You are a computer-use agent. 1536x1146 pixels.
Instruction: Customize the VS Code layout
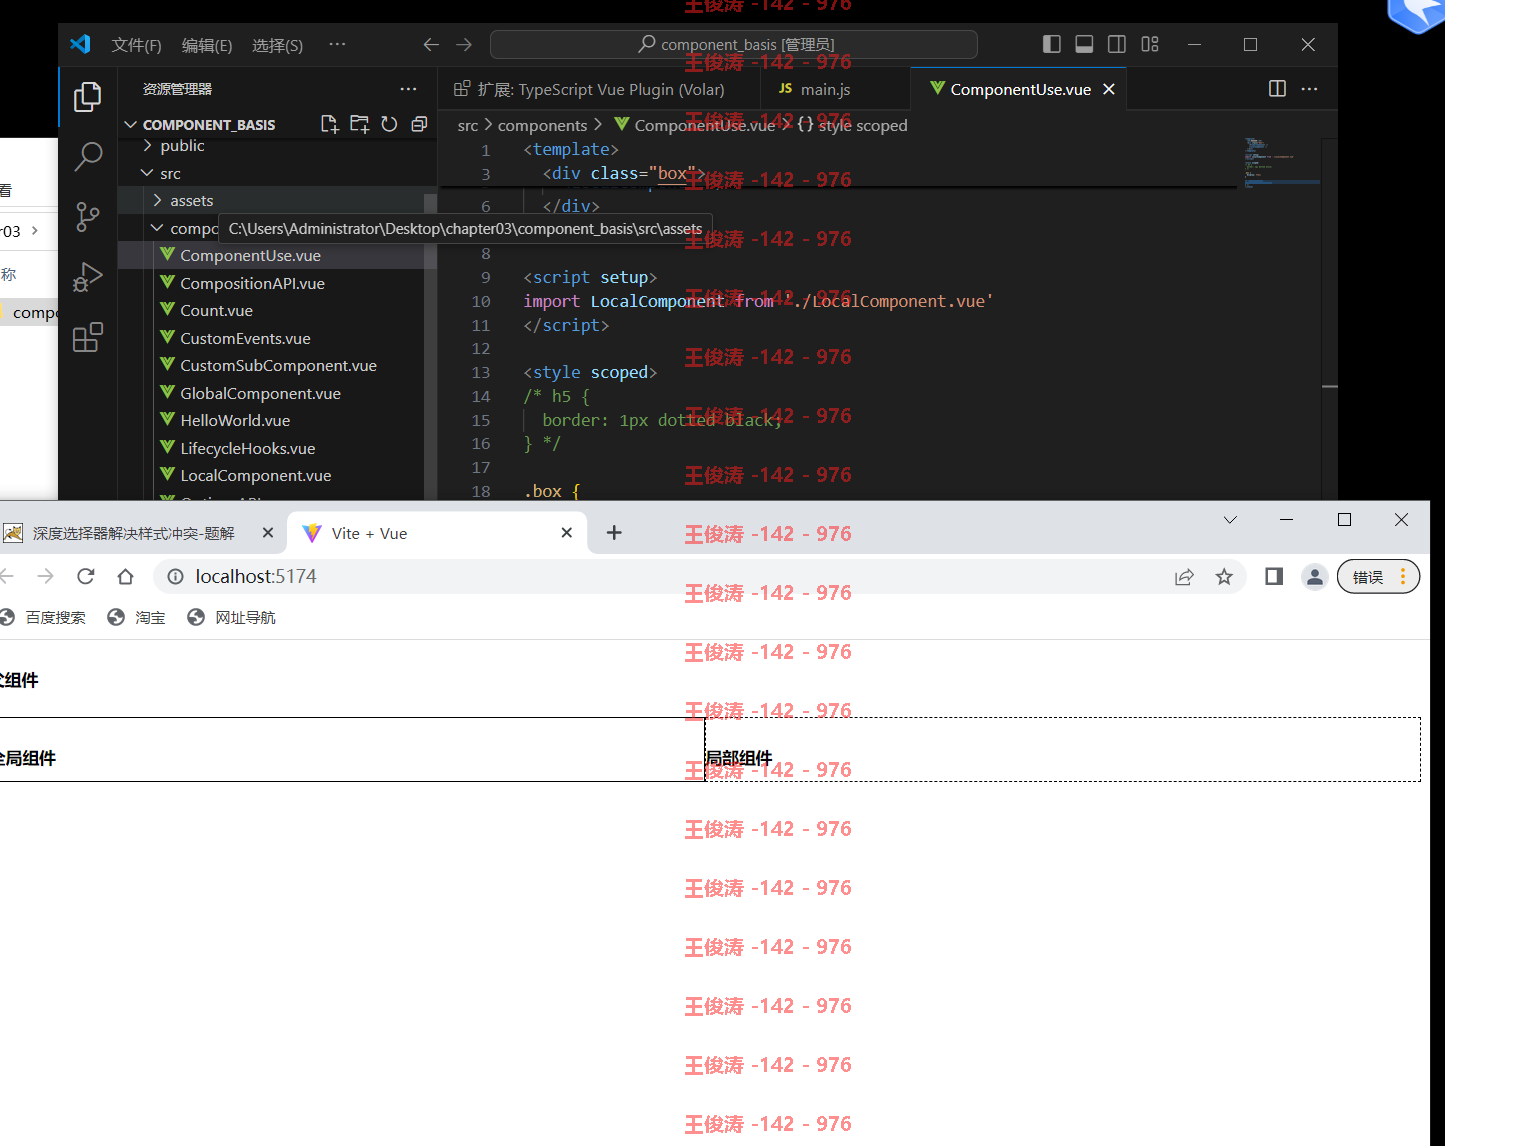(1150, 44)
